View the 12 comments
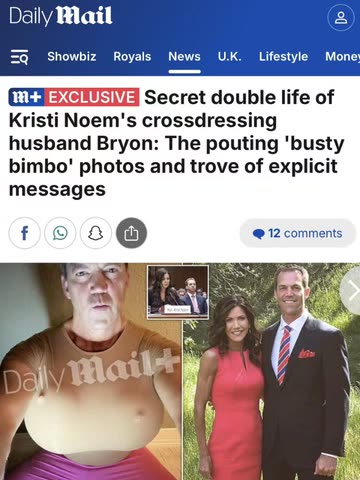This screenshot has width=360, height=480. point(298,233)
